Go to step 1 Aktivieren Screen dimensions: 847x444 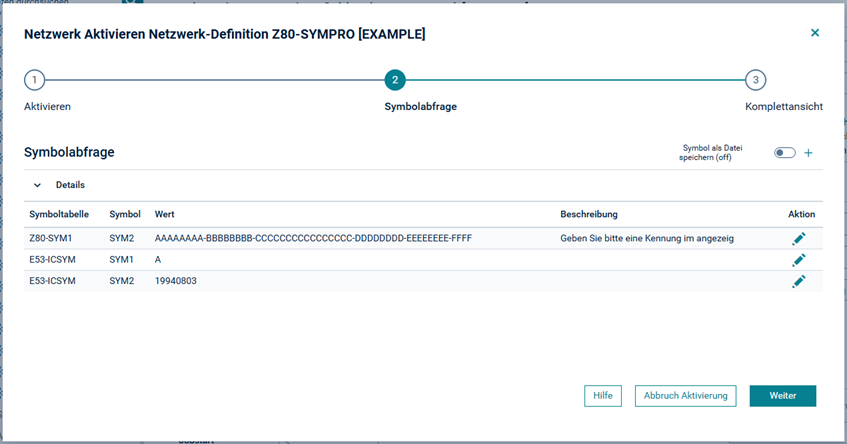tap(35, 80)
